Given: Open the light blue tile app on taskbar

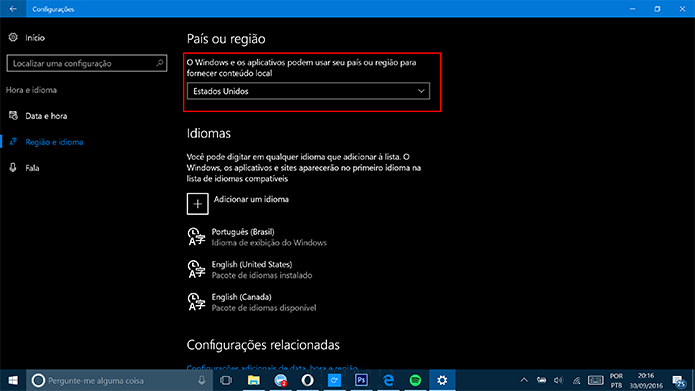Looking at the screenshot, I should pos(335,380).
